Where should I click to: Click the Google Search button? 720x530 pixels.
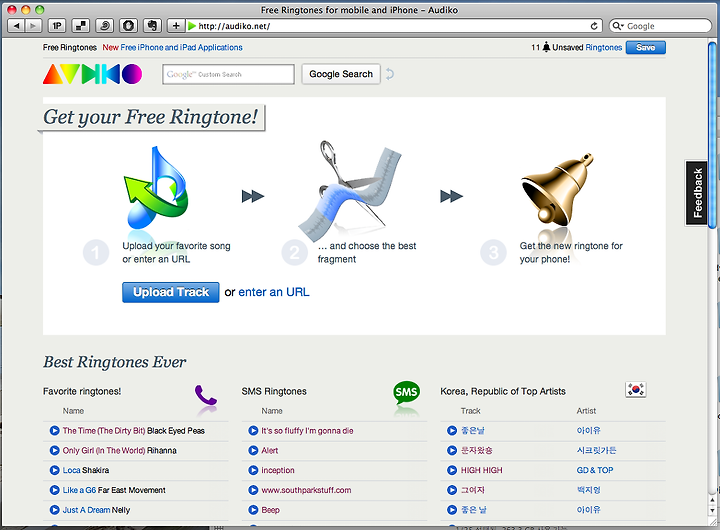point(341,74)
